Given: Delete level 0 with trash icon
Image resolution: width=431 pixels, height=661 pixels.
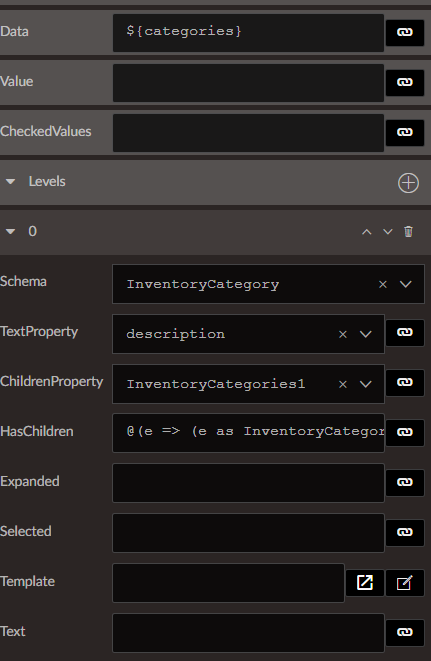Looking at the screenshot, I should tap(408, 231).
